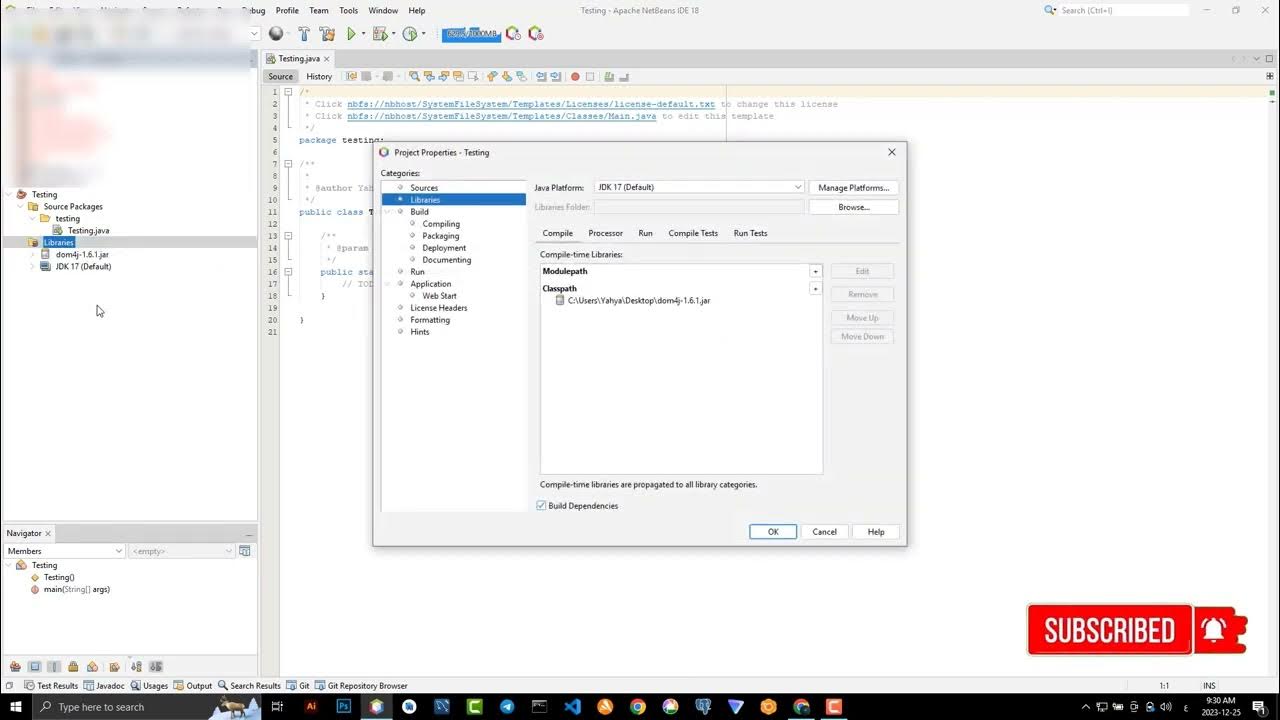The width and height of the screenshot is (1280, 720).
Task: Collapse Testing project tree node
Action: [9, 194]
